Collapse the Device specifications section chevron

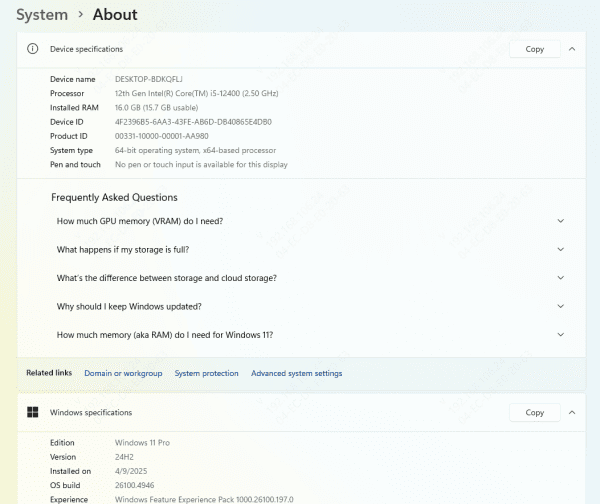[572, 49]
